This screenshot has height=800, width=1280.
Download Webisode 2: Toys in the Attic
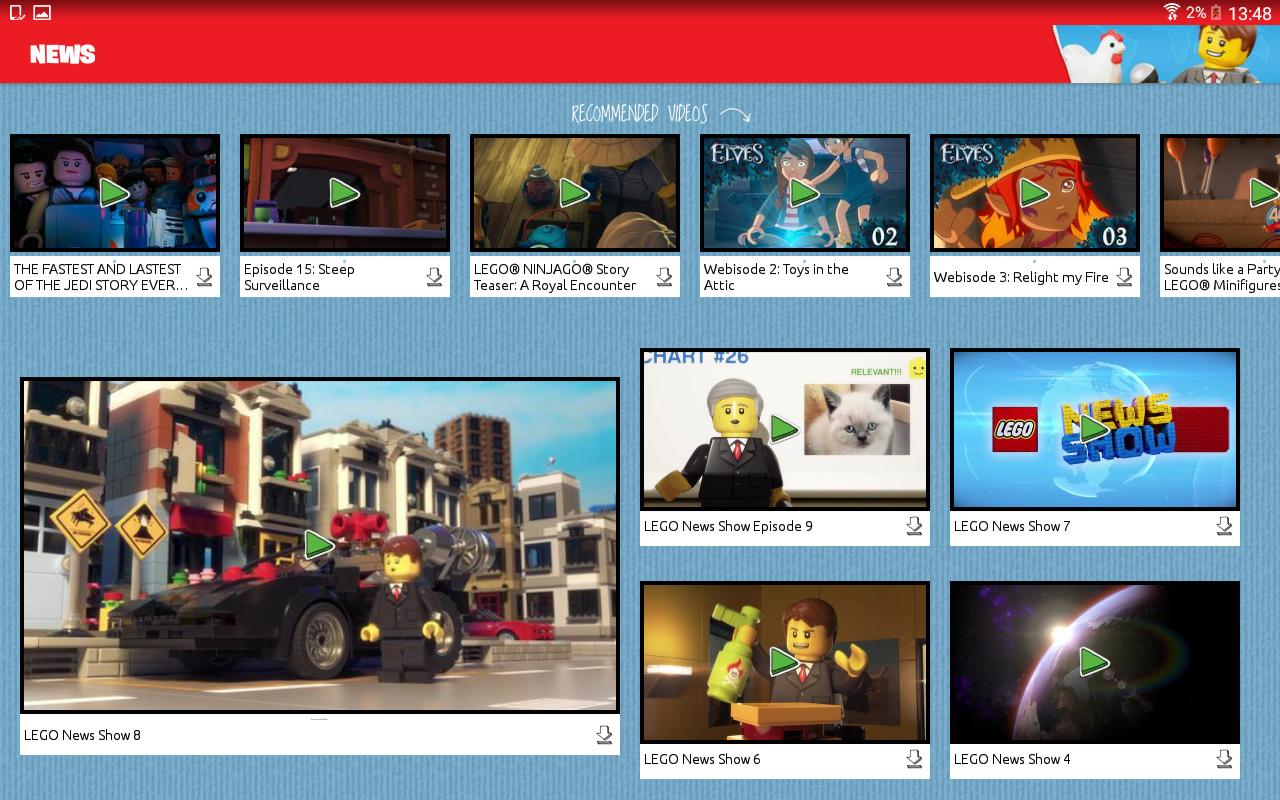coord(894,277)
